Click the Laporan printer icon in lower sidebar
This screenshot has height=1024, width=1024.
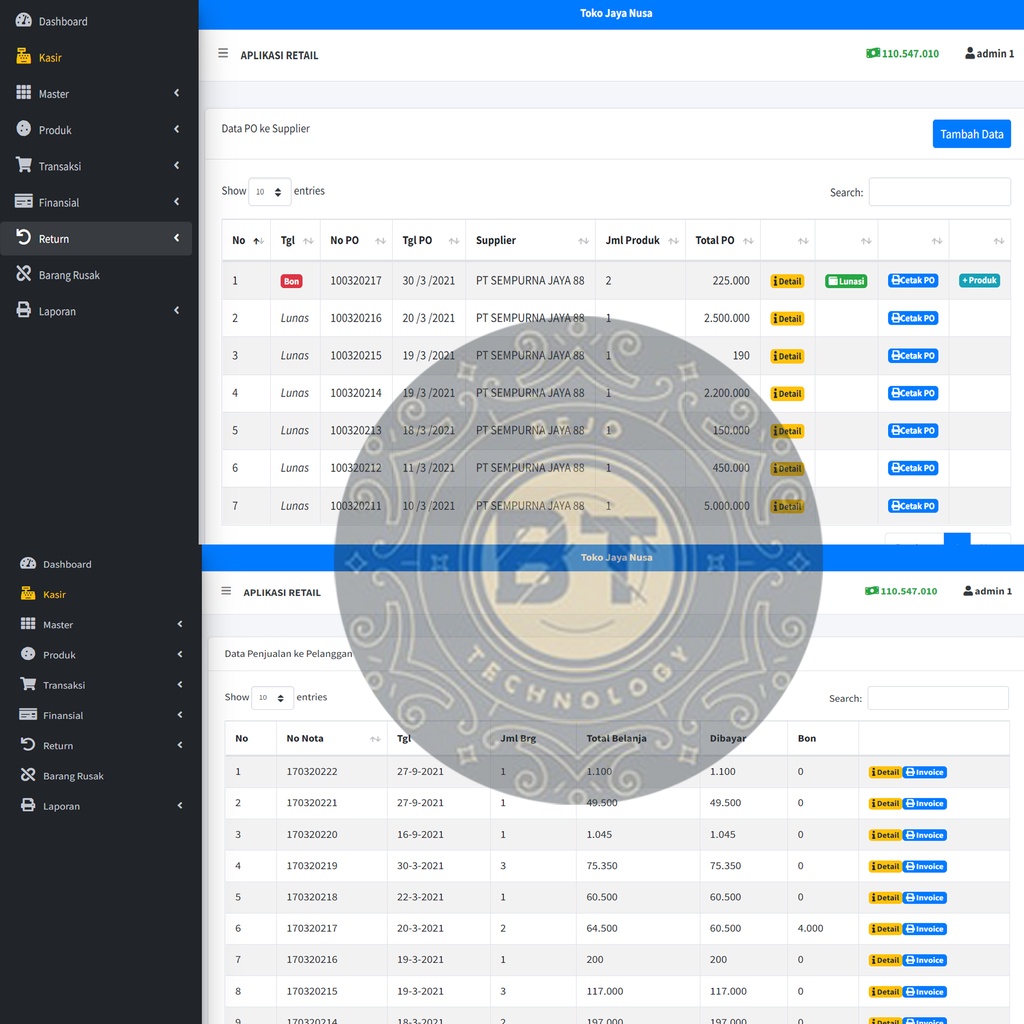28,805
